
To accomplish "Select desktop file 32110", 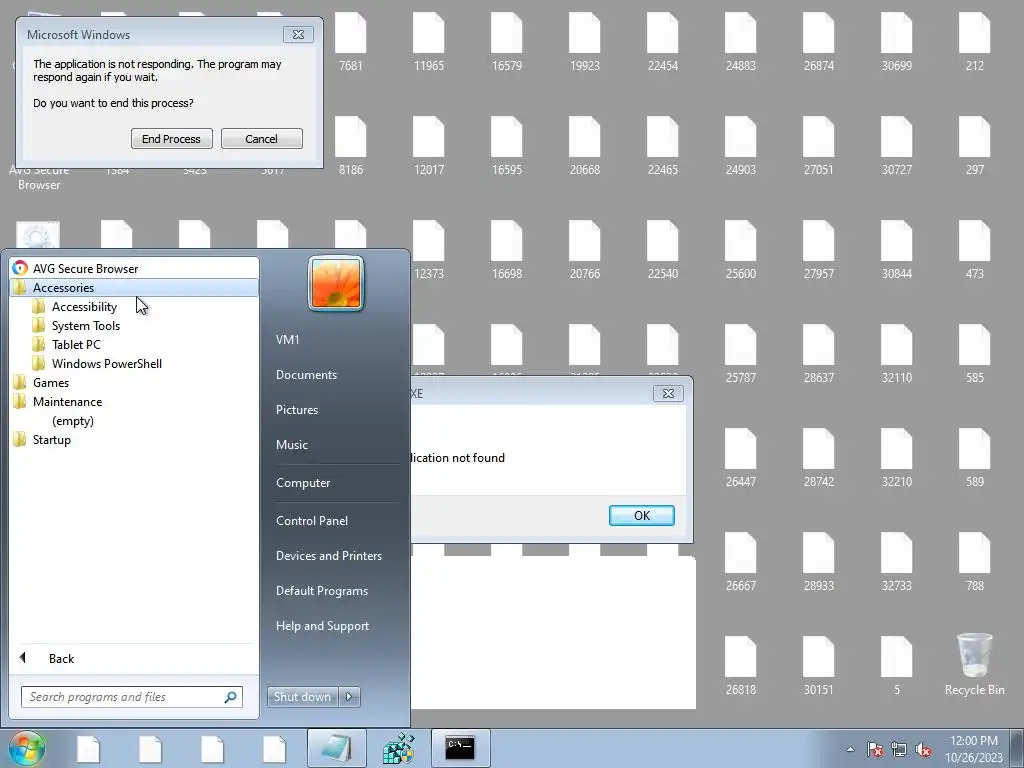I will (x=897, y=354).
